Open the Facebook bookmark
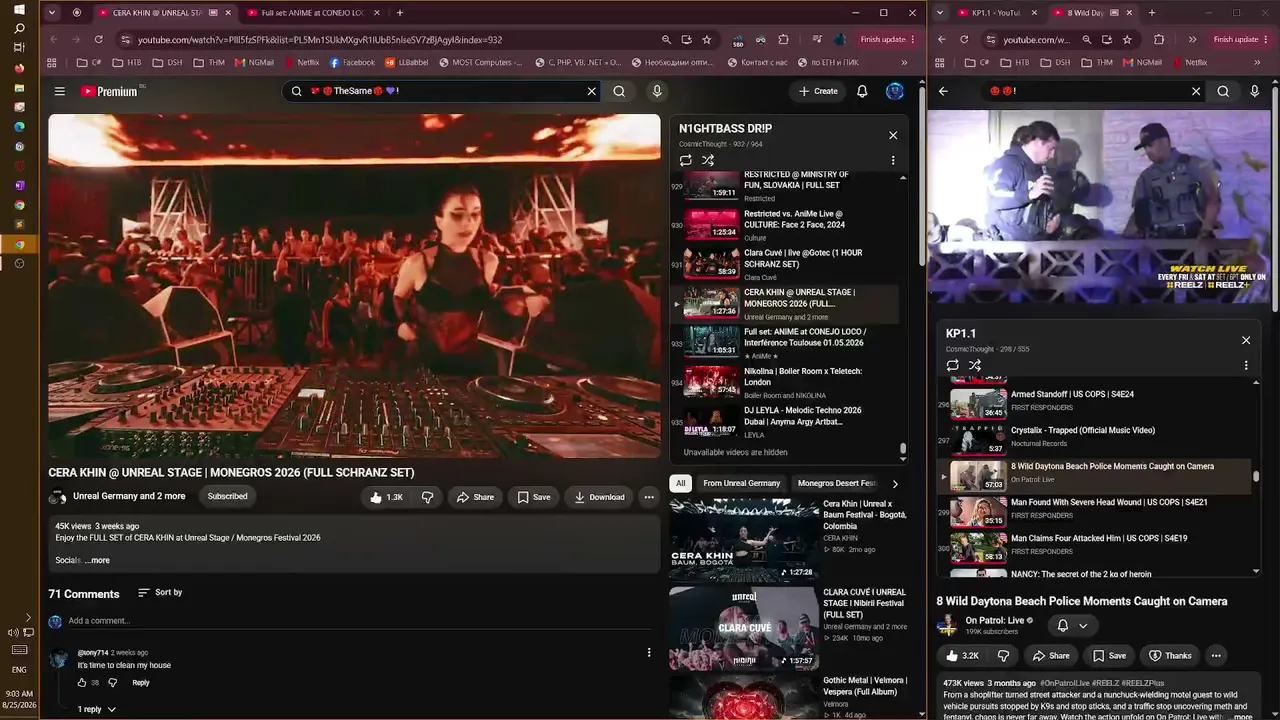 click(351, 62)
